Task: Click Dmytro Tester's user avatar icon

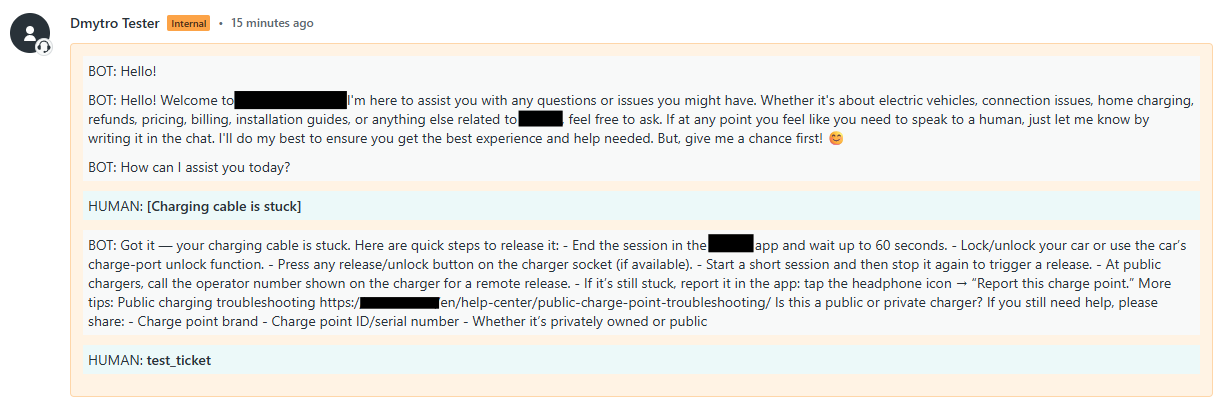Action: (x=30, y=33)
